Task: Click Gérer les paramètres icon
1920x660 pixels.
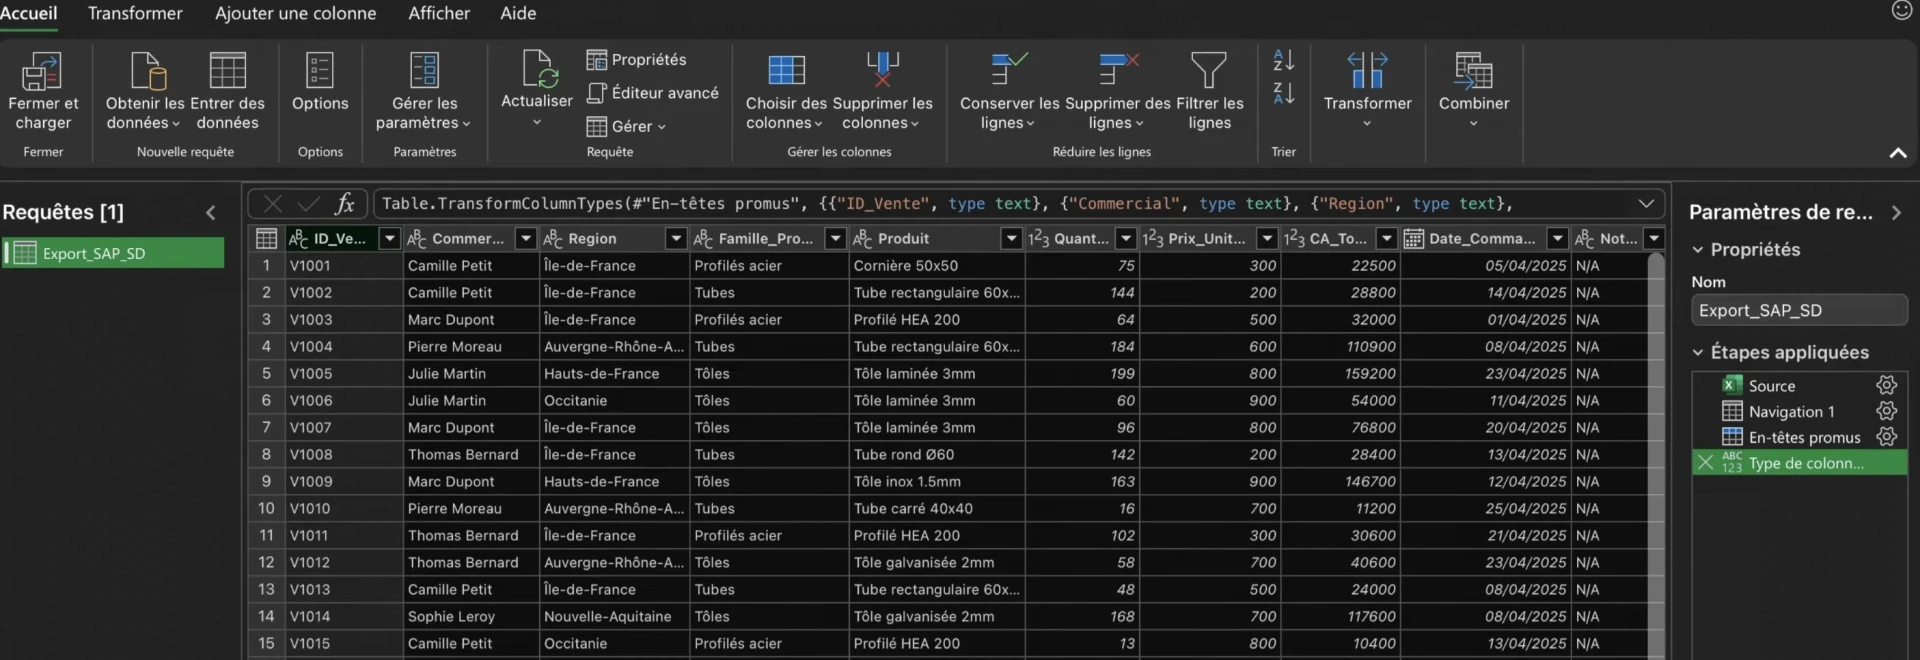Action: tap(424, 71)
